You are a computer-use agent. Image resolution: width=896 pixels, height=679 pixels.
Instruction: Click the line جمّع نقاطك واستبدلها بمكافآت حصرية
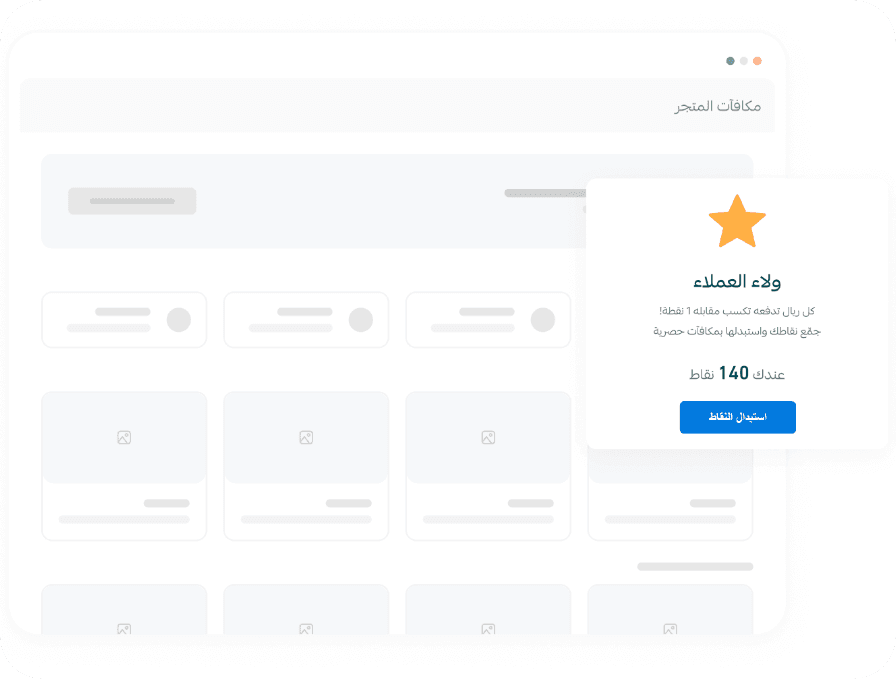pyautogui.click(x=737, y=331)
